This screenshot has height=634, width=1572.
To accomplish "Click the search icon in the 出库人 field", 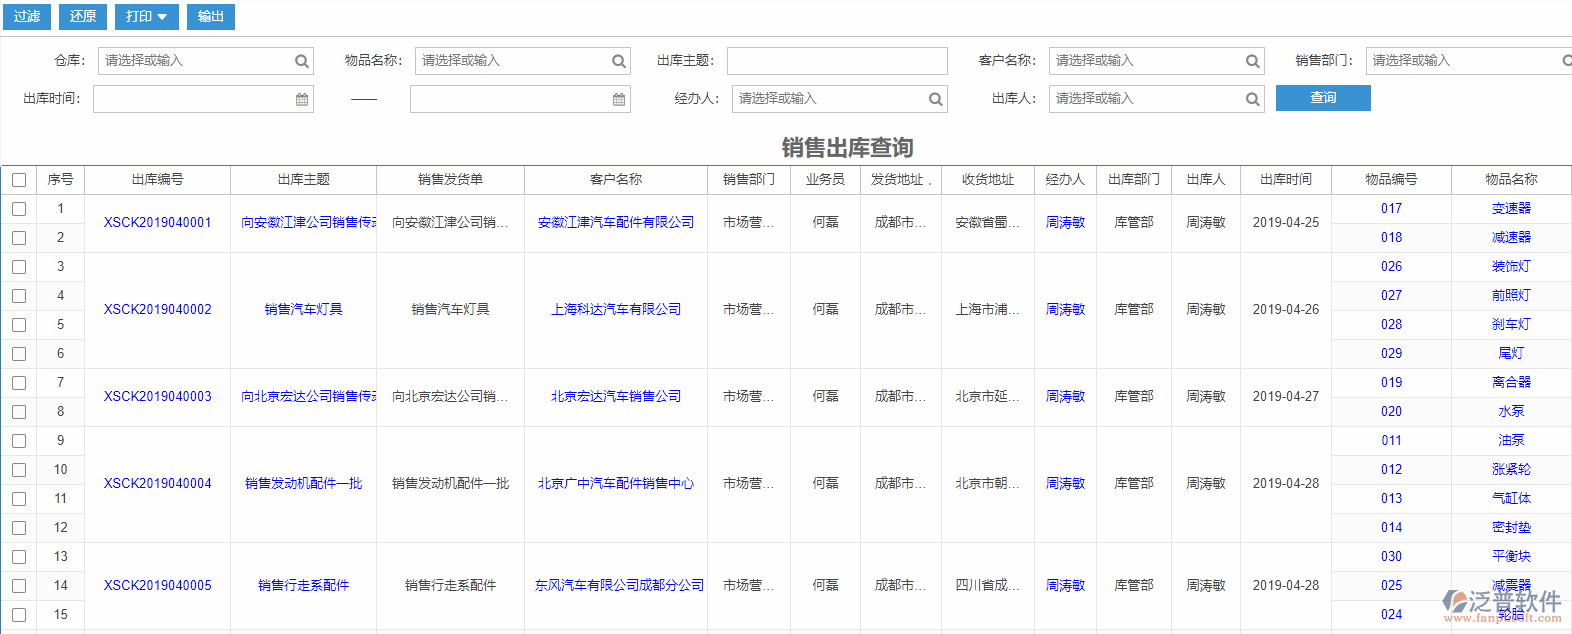I will coord(1252,99).
